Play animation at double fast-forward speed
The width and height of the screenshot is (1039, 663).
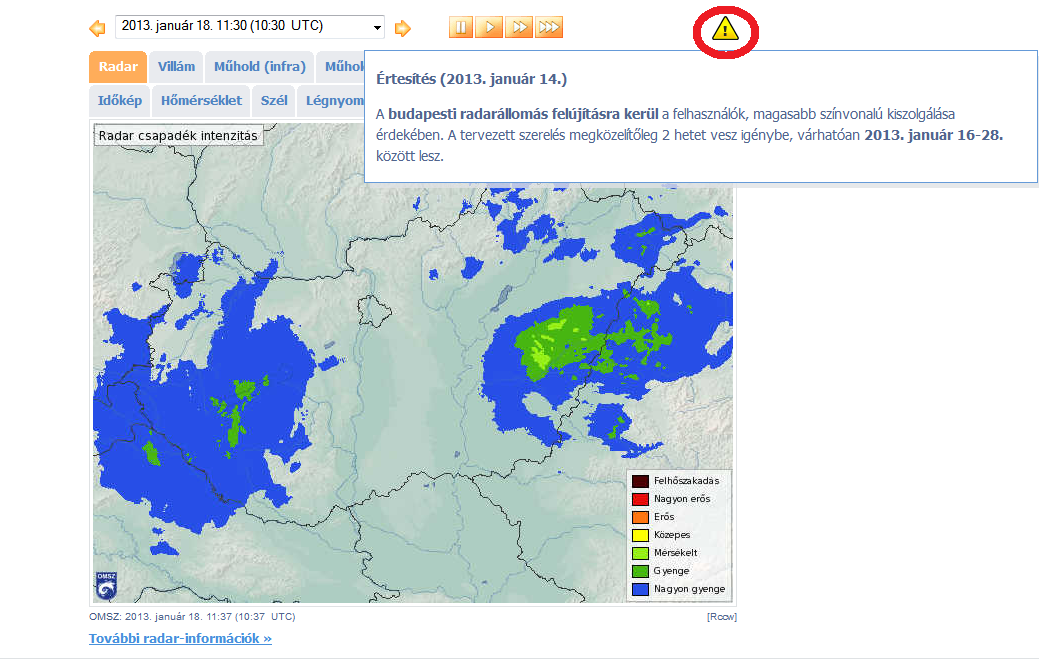coord(518,27)
